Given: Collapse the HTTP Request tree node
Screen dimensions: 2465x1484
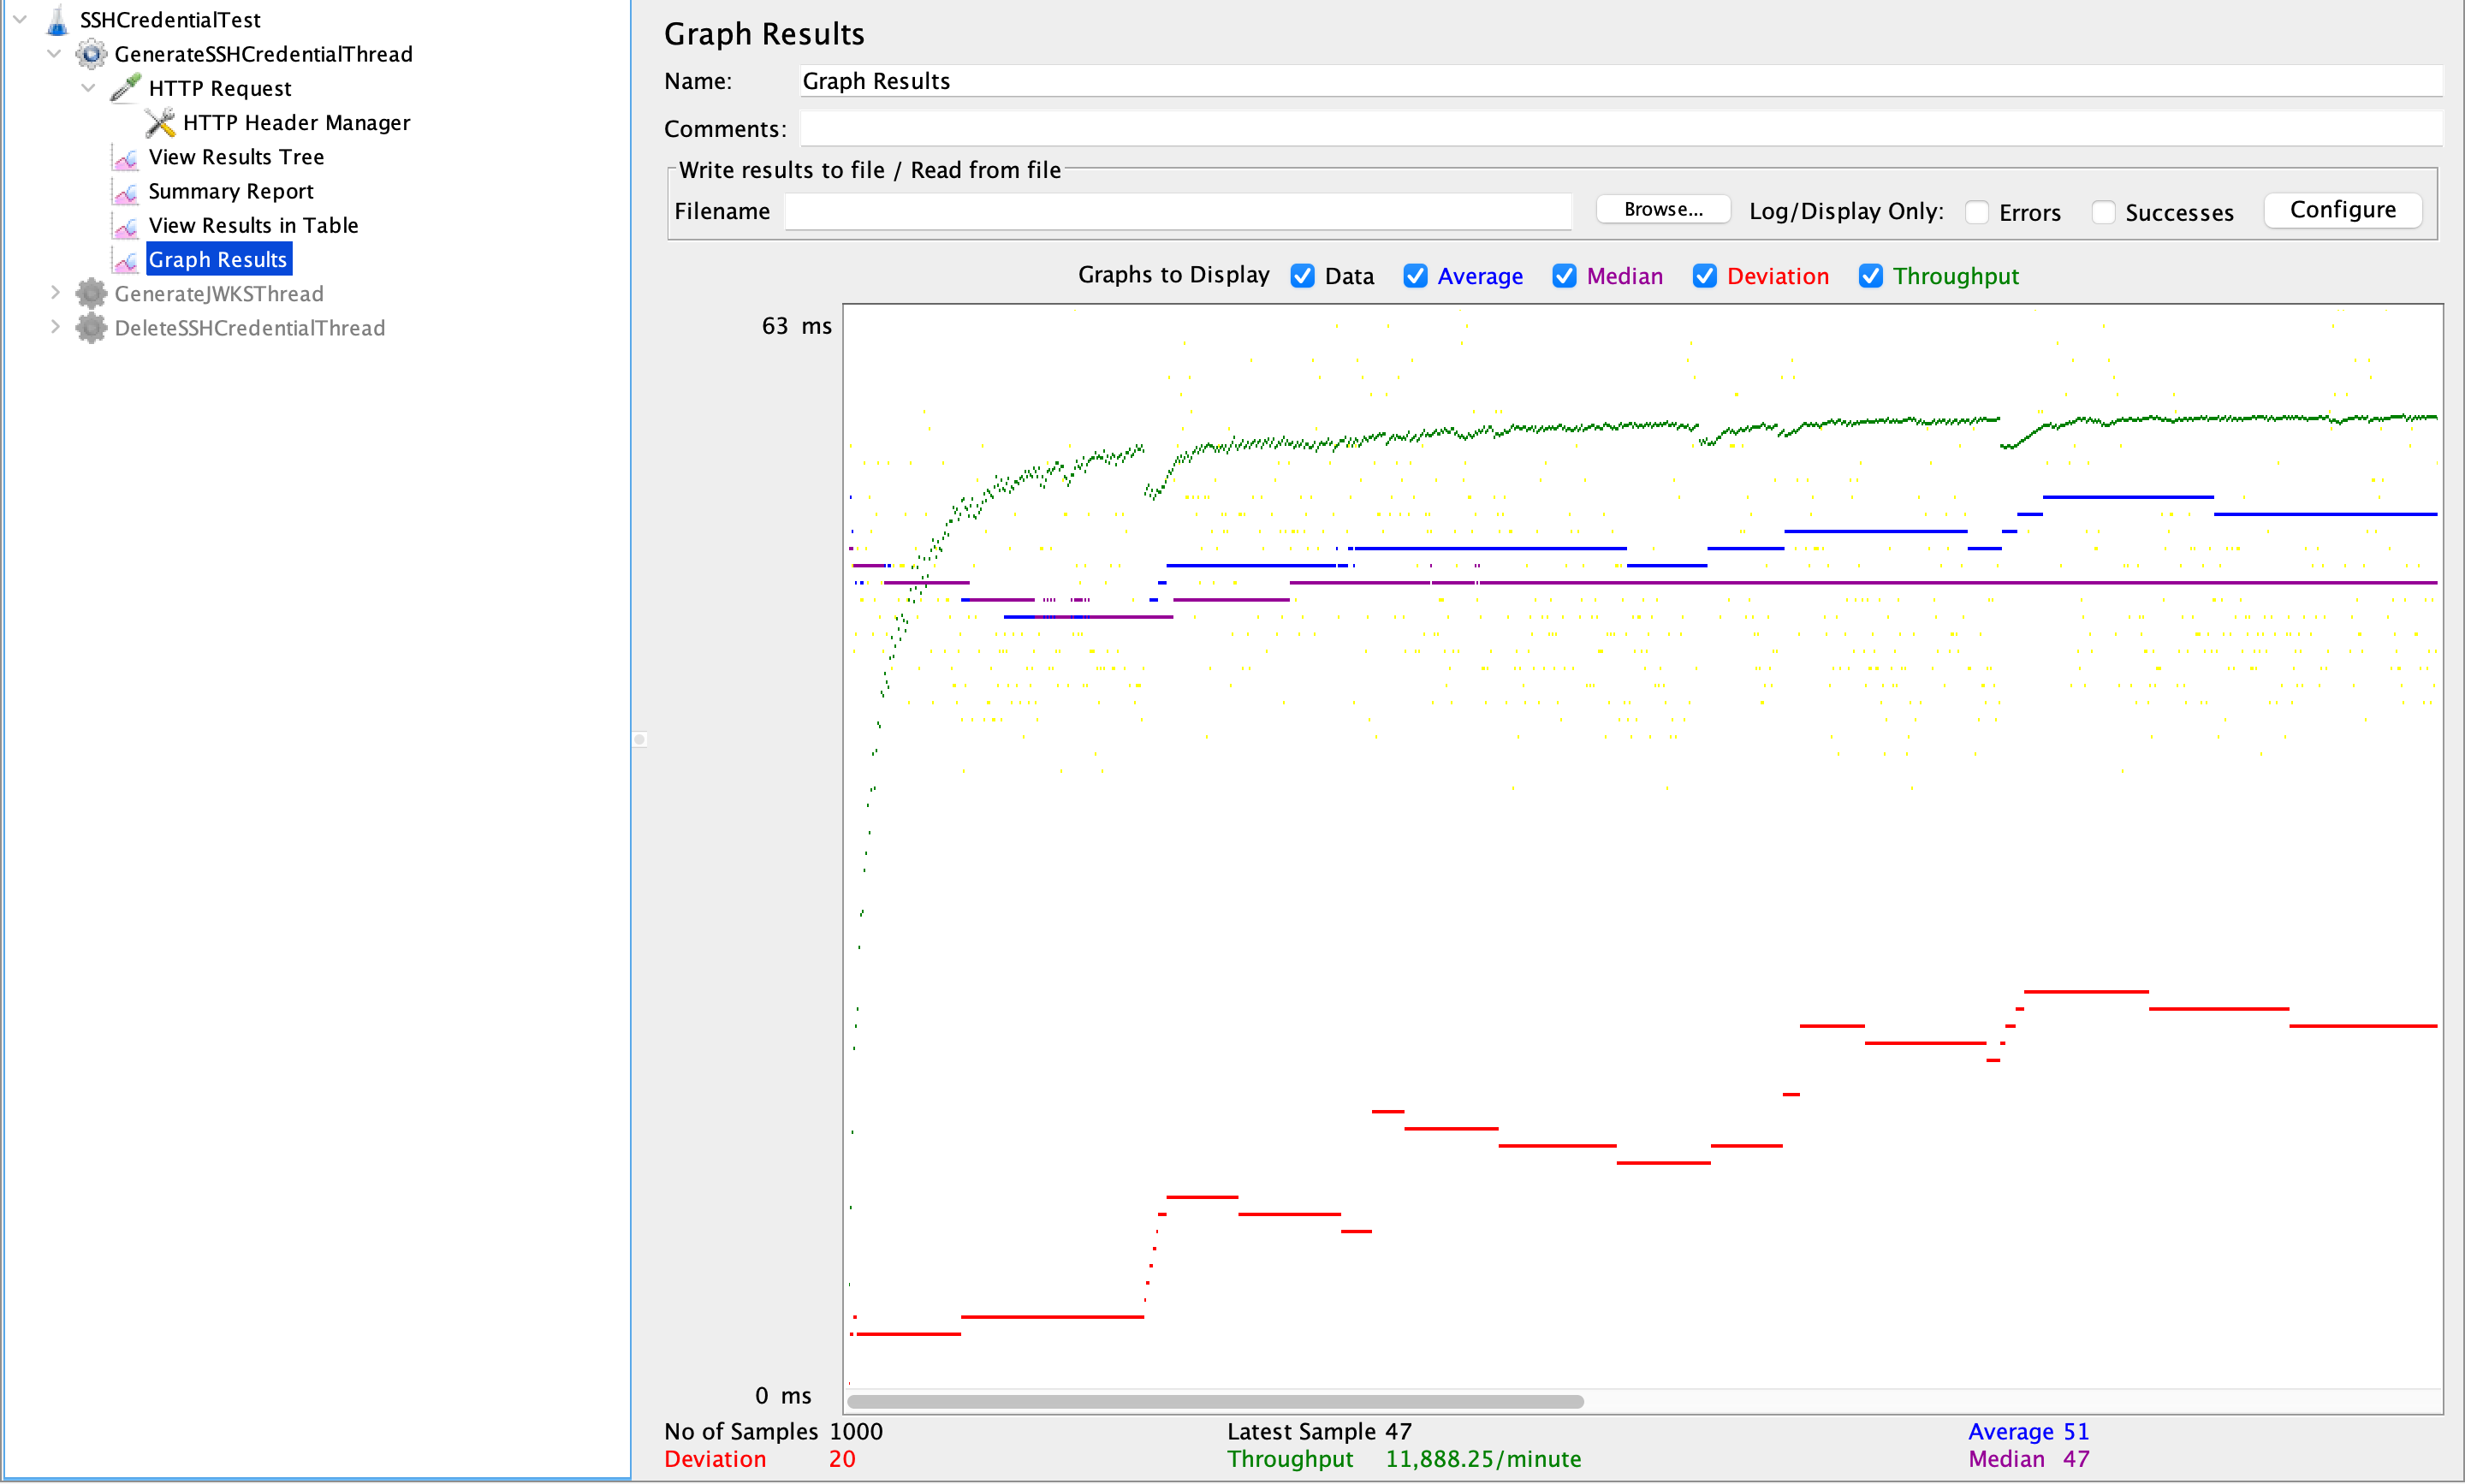Looking at the screenshot, I should click(x=89, y=88).
